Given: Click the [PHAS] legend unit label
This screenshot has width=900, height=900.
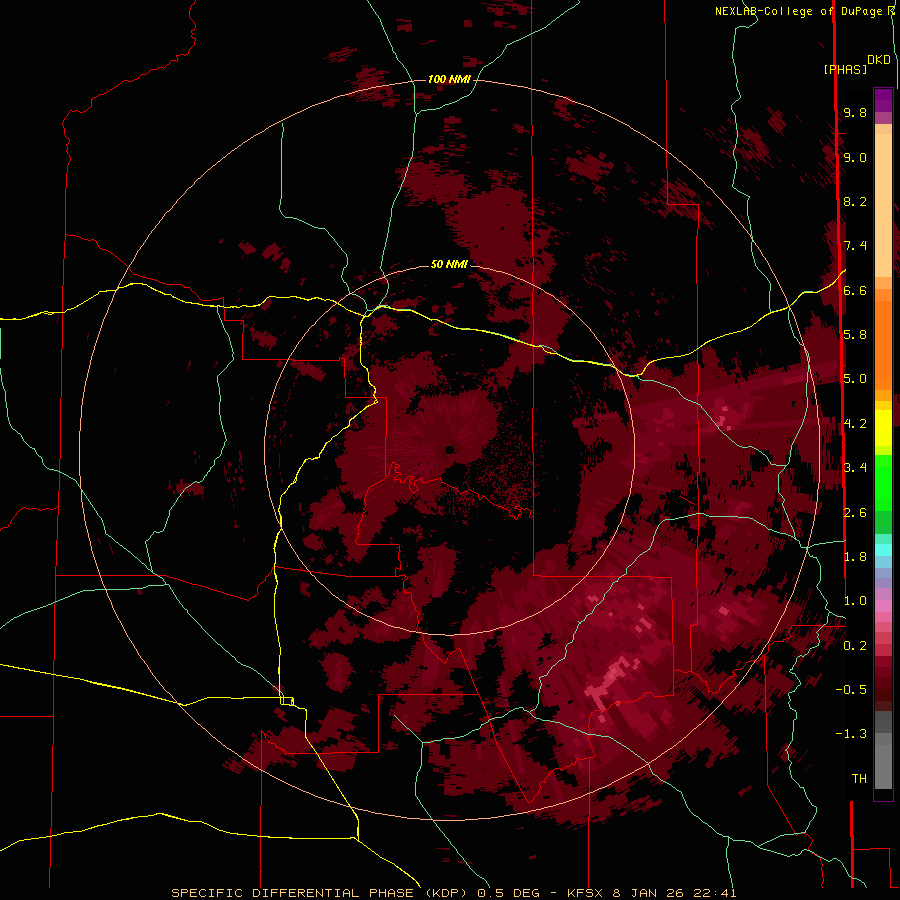Looking at the screenshot, I should pos(845,69).
